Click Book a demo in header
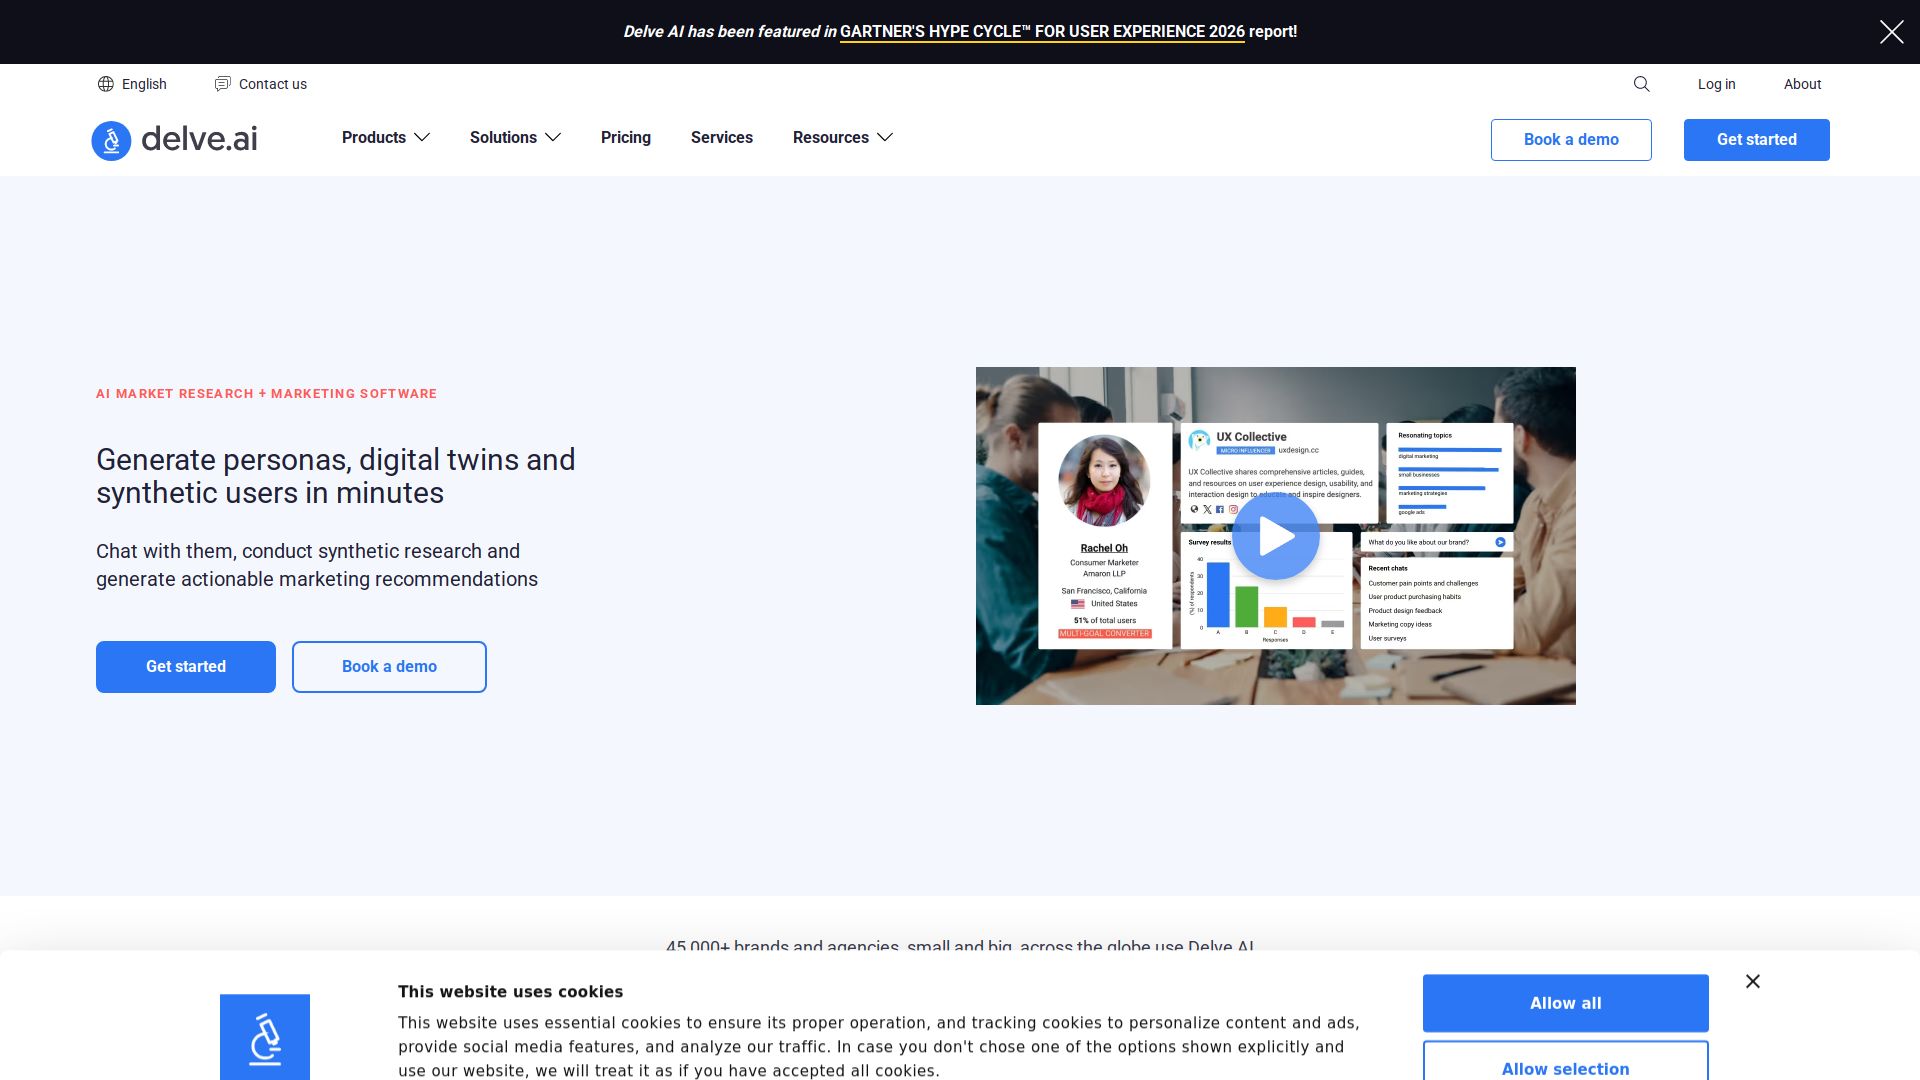Viewport: 1920px width, 1080px height. [x=1571, y=140]
